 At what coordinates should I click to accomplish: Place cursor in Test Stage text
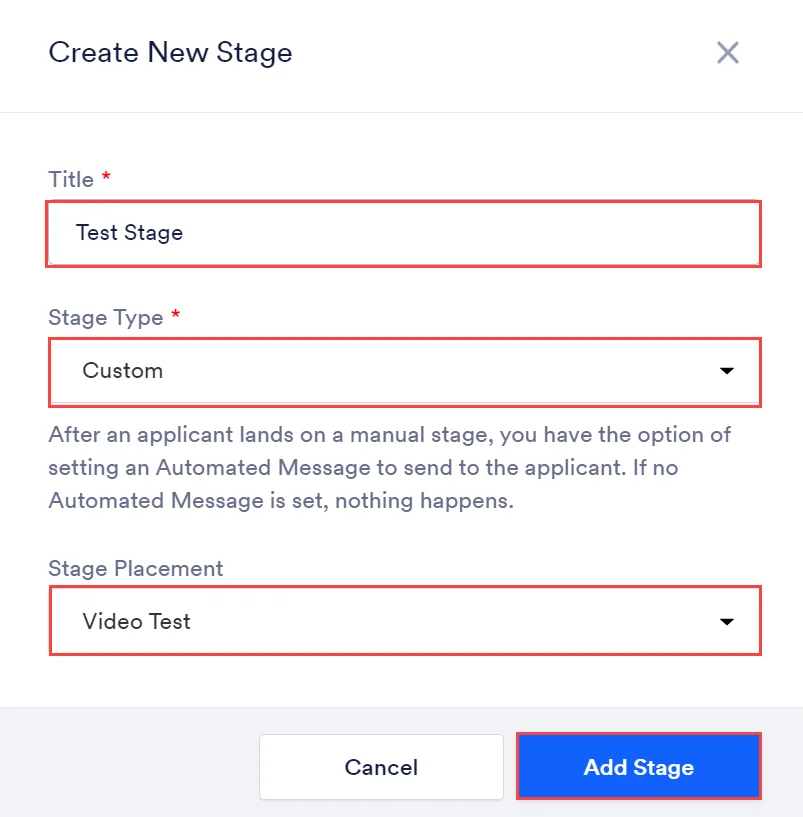(x=129, y=233)
